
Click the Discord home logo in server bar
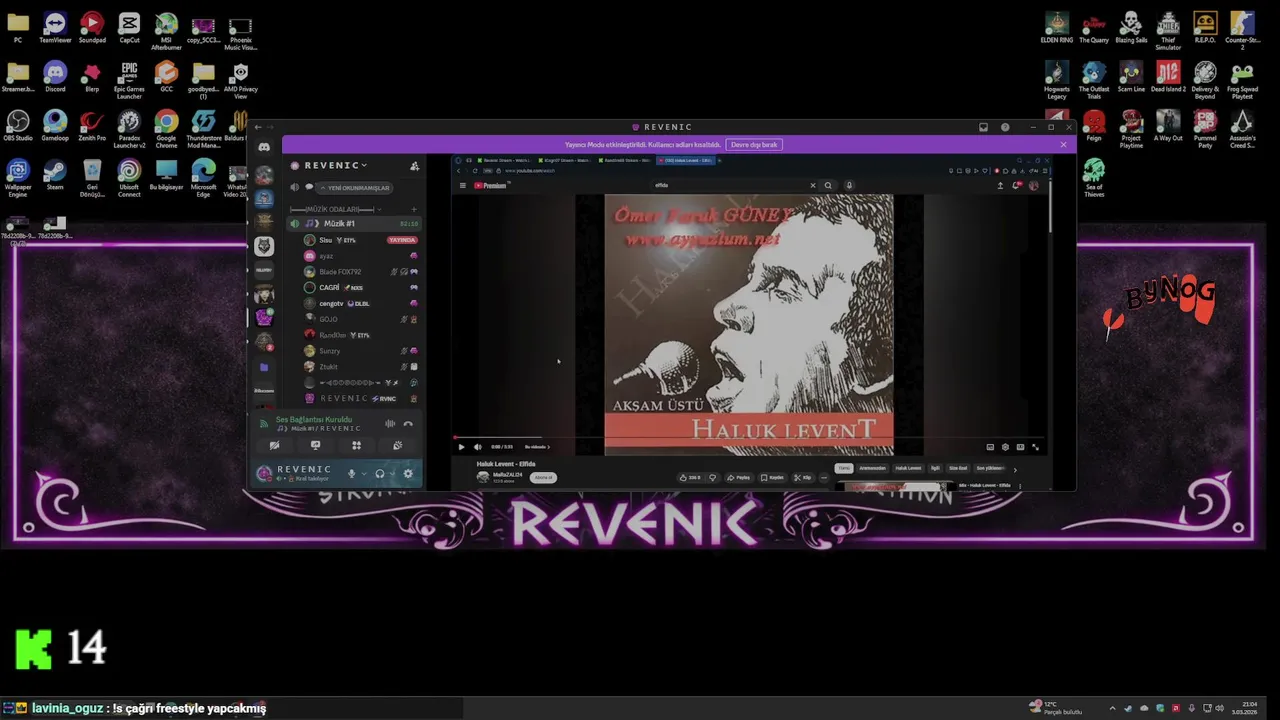pyautogui.click(x=264, y=147)
